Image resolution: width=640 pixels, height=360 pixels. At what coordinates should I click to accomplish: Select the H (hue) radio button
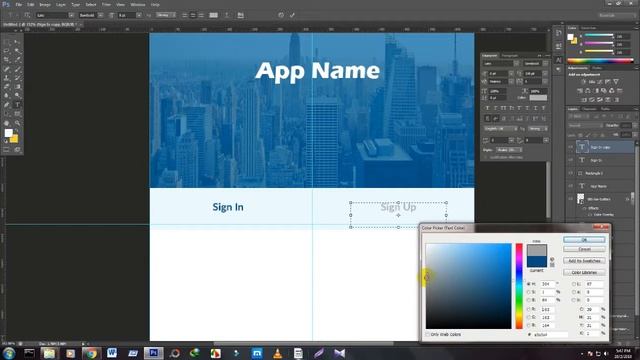(529, 284)
